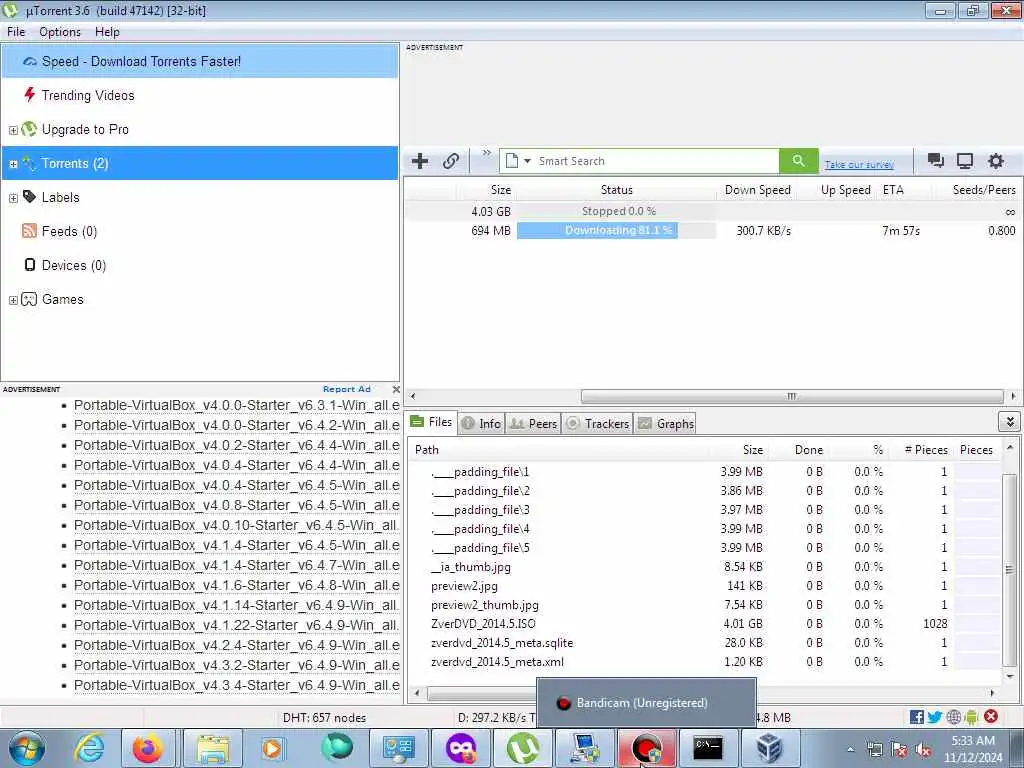The height and width of the screenshot is (768, 1024).
Task: Click the Add Torrent plus icon
Action: [x=420, y=161]
